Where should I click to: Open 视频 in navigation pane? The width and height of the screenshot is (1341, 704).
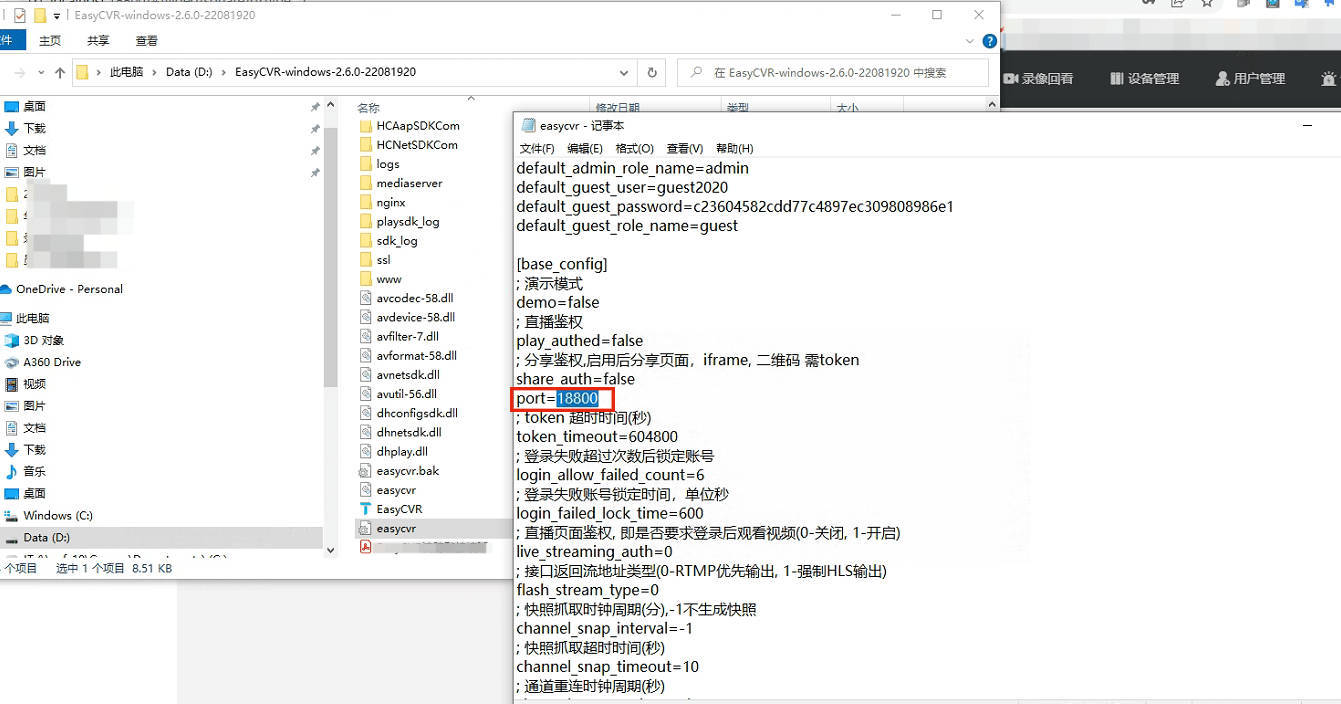pyautogui.click(x=34, y=384)
